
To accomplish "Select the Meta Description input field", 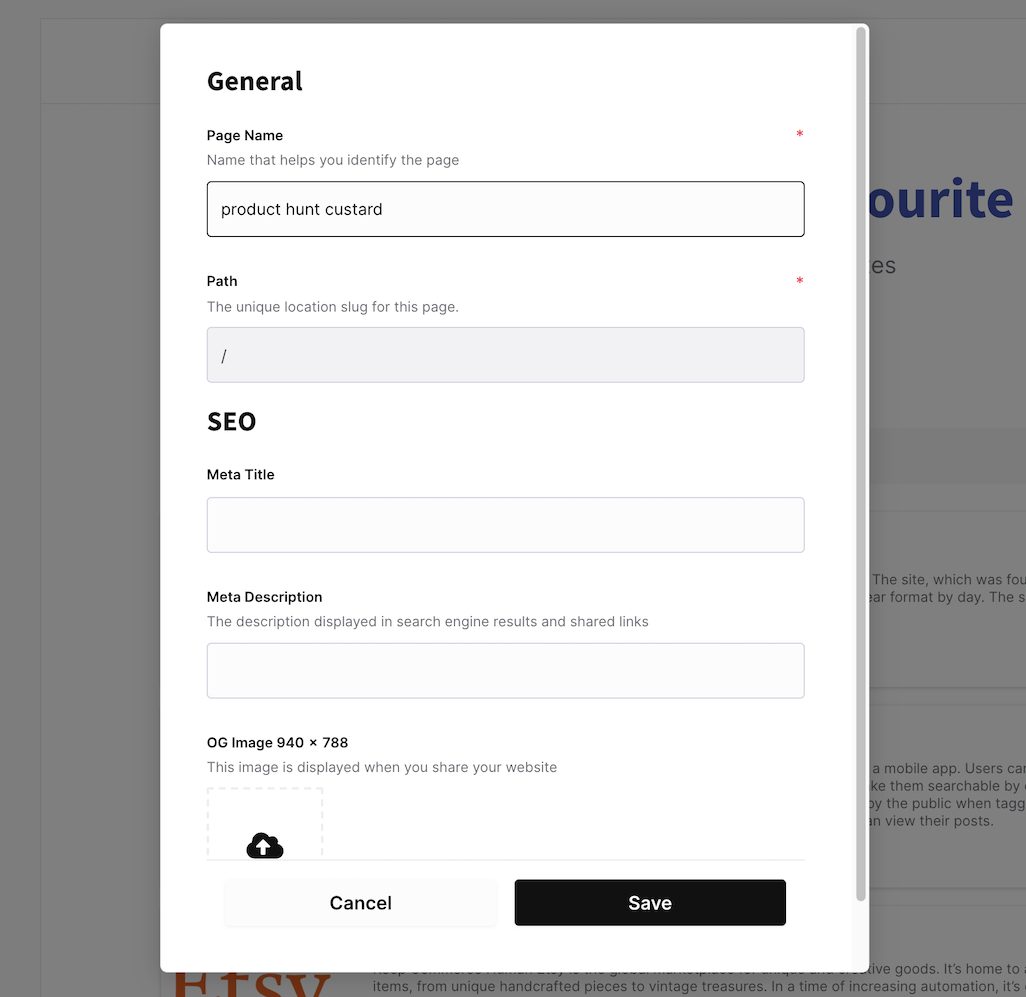I will coord(505,671).
